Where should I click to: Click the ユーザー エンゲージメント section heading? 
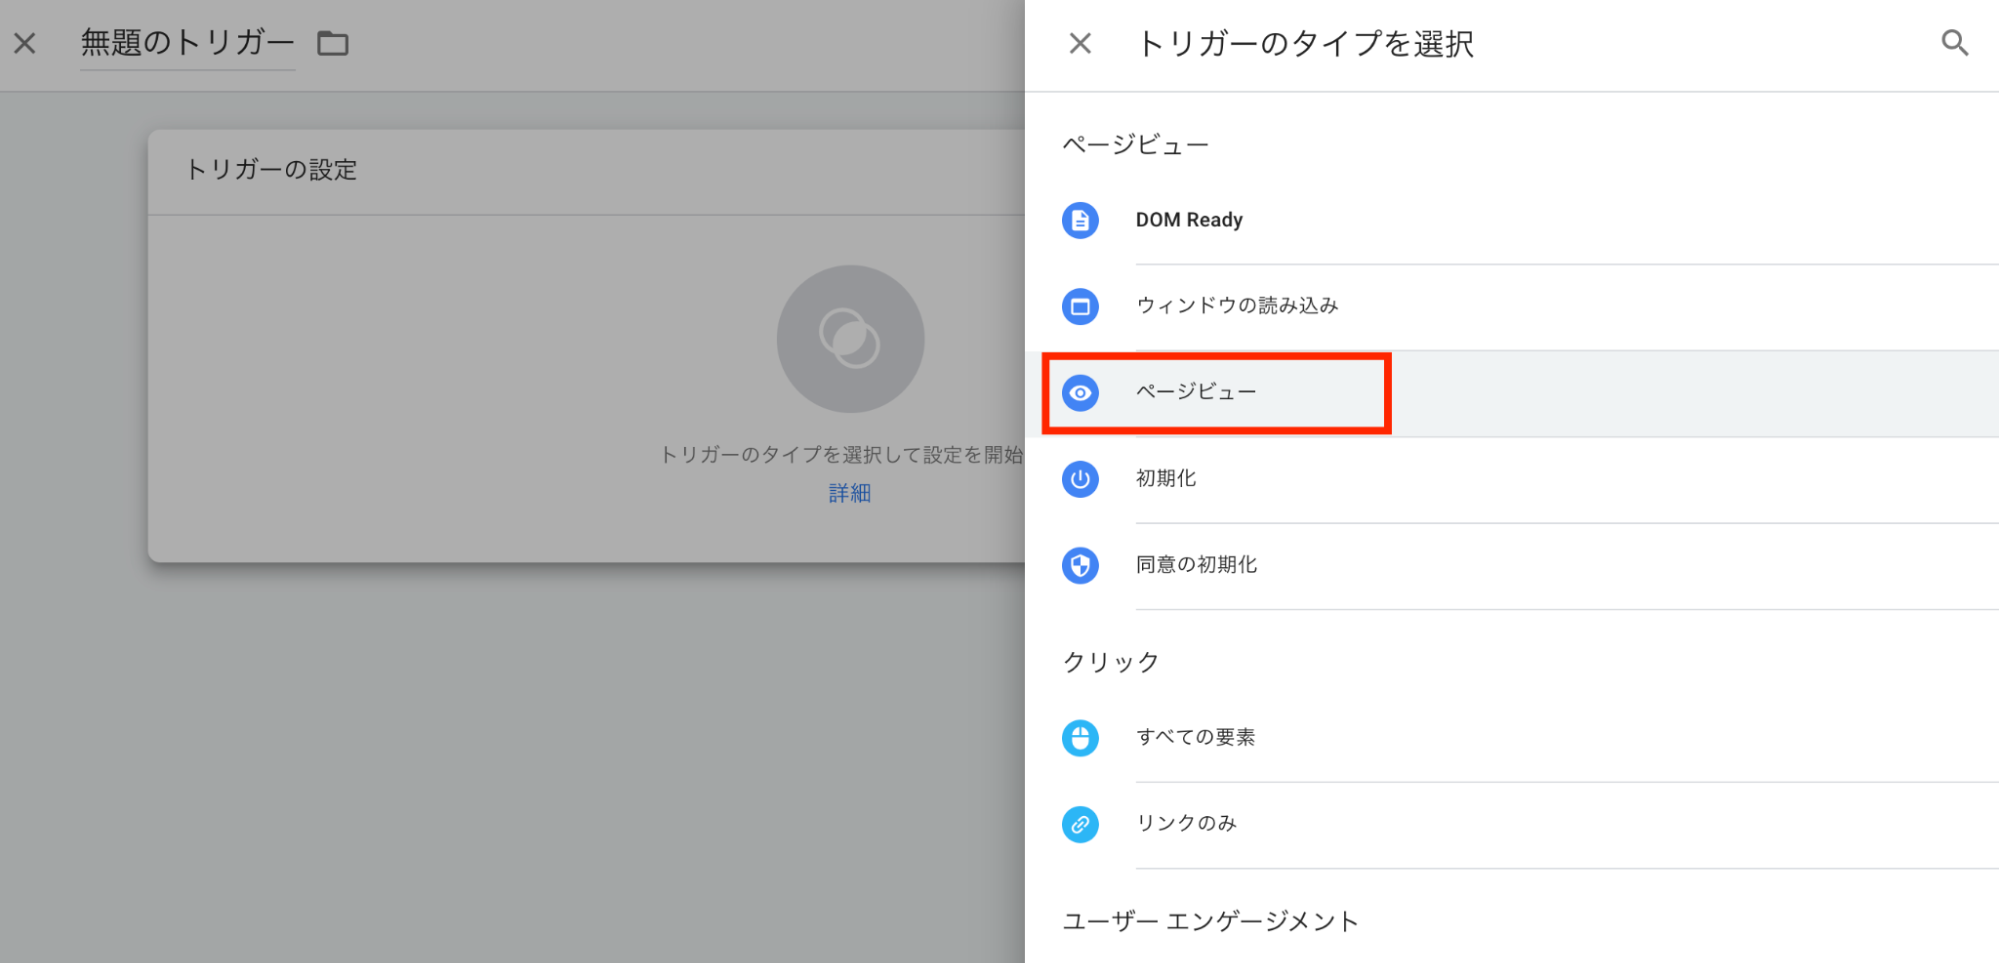click(x=1210, y=921)
